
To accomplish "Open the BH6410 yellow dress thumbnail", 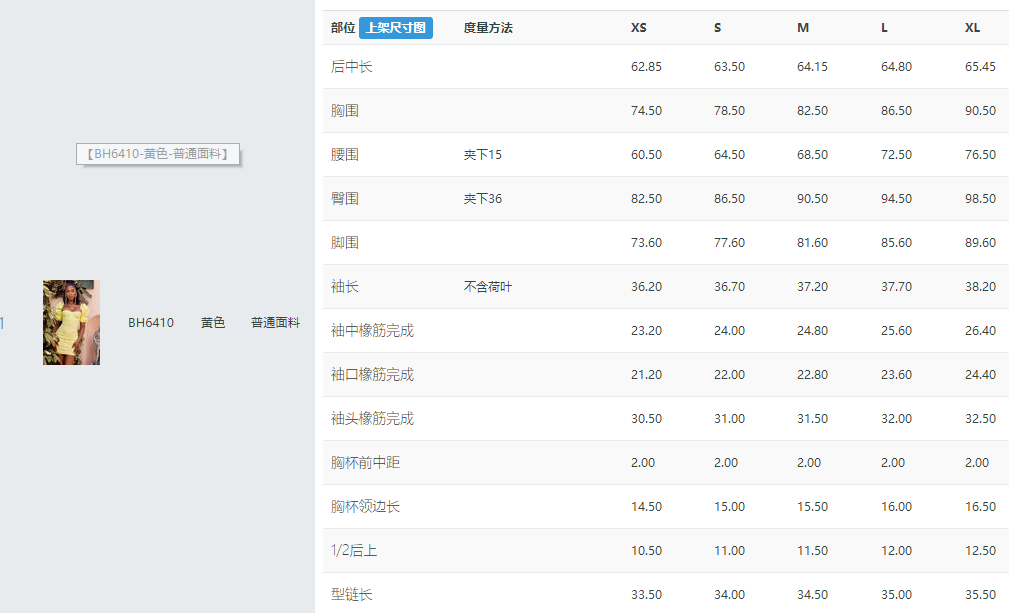I will (71, 322).
